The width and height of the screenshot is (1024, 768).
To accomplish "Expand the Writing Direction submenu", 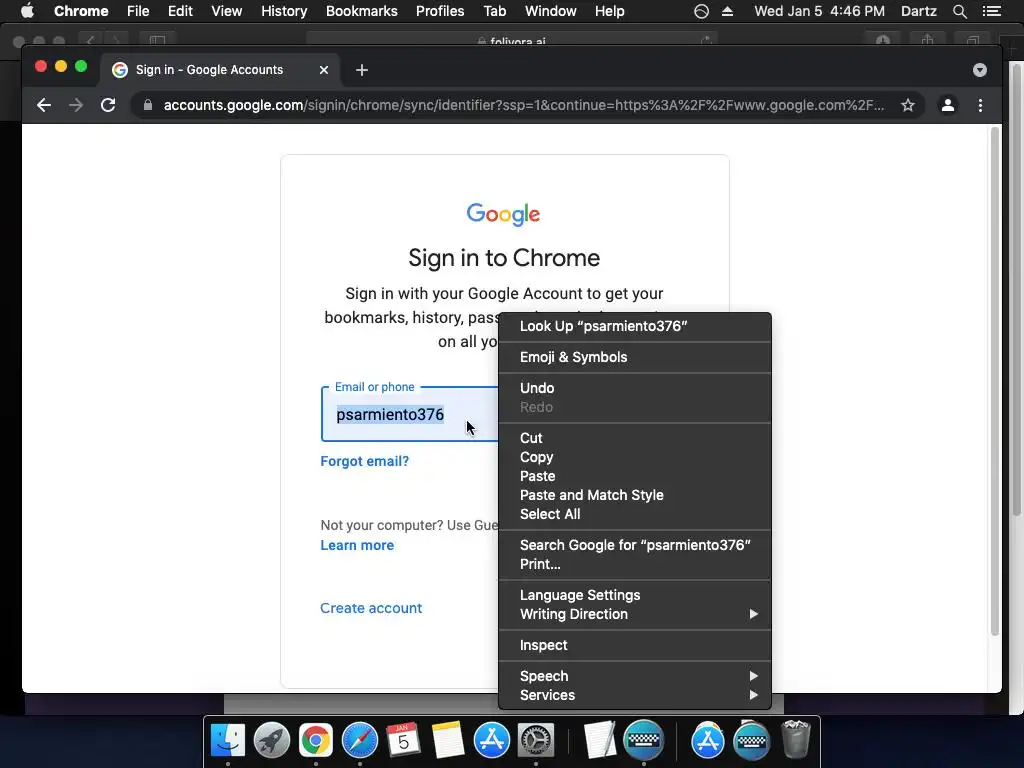I will [x=634, y=614].
